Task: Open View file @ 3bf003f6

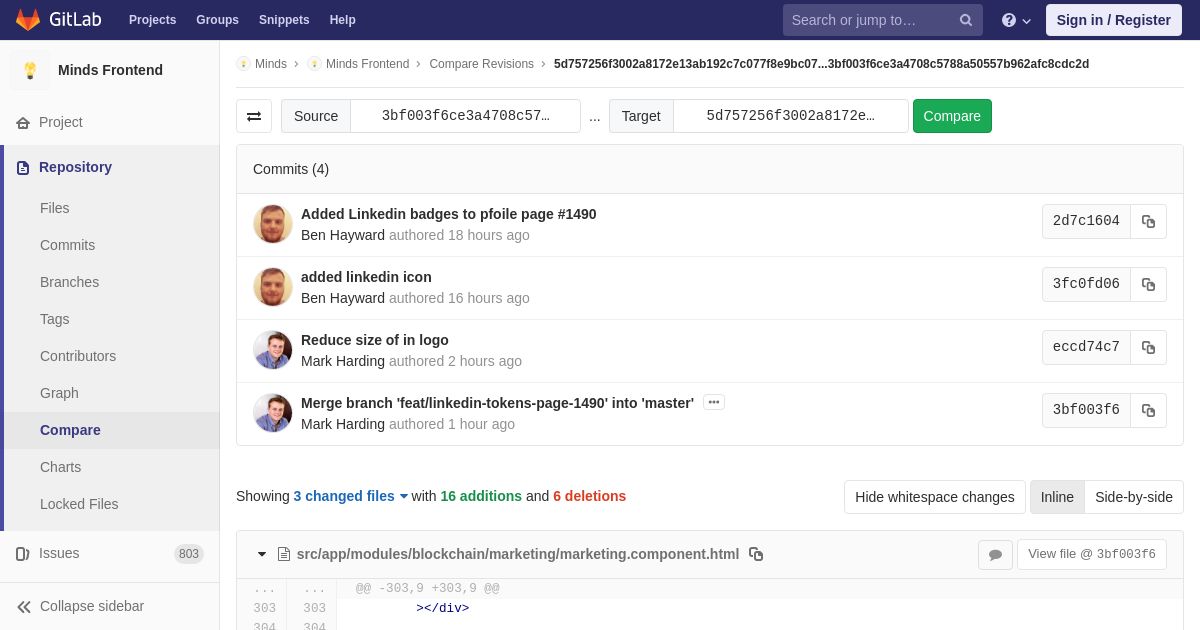Action: [x=1092, y=555]
